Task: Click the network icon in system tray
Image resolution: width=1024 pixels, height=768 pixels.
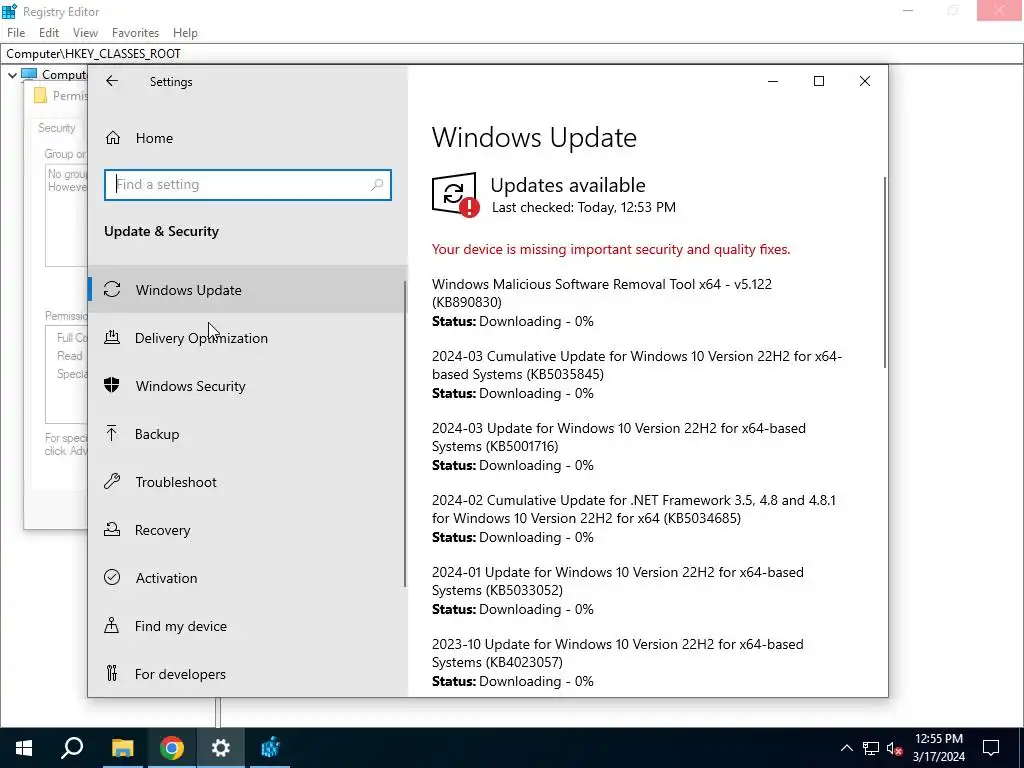Action: 871,748
